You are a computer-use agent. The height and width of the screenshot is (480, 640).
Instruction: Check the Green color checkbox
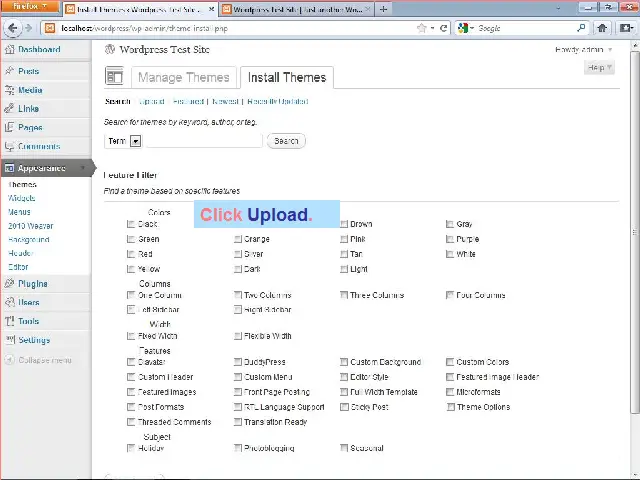coord(131,239)
